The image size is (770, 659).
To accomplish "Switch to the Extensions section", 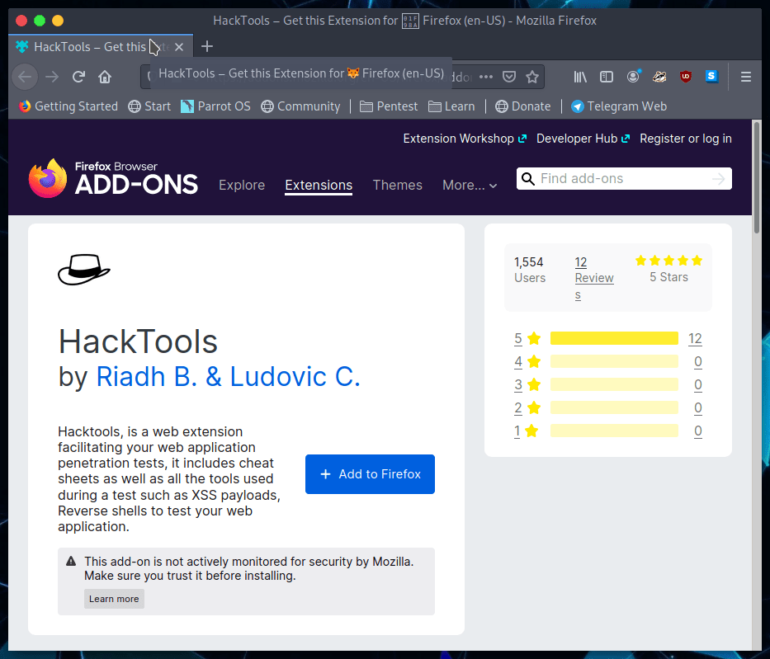I will [319, 185].
